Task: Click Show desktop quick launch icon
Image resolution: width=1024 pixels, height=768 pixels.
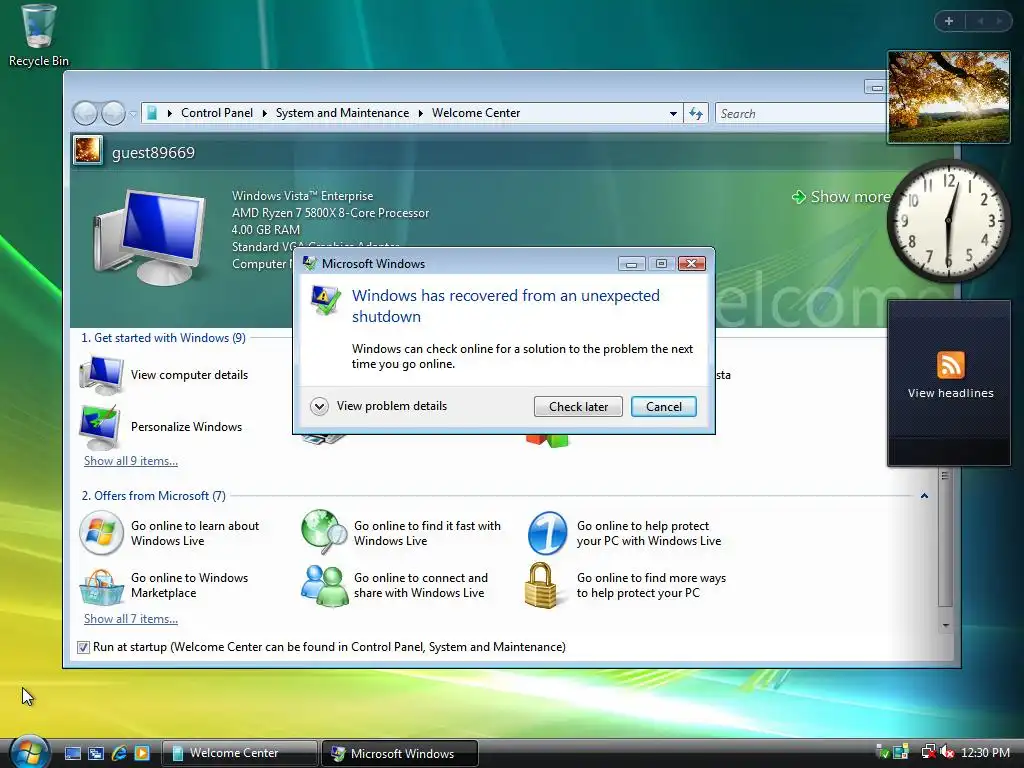Action: [x=73, y=753]
